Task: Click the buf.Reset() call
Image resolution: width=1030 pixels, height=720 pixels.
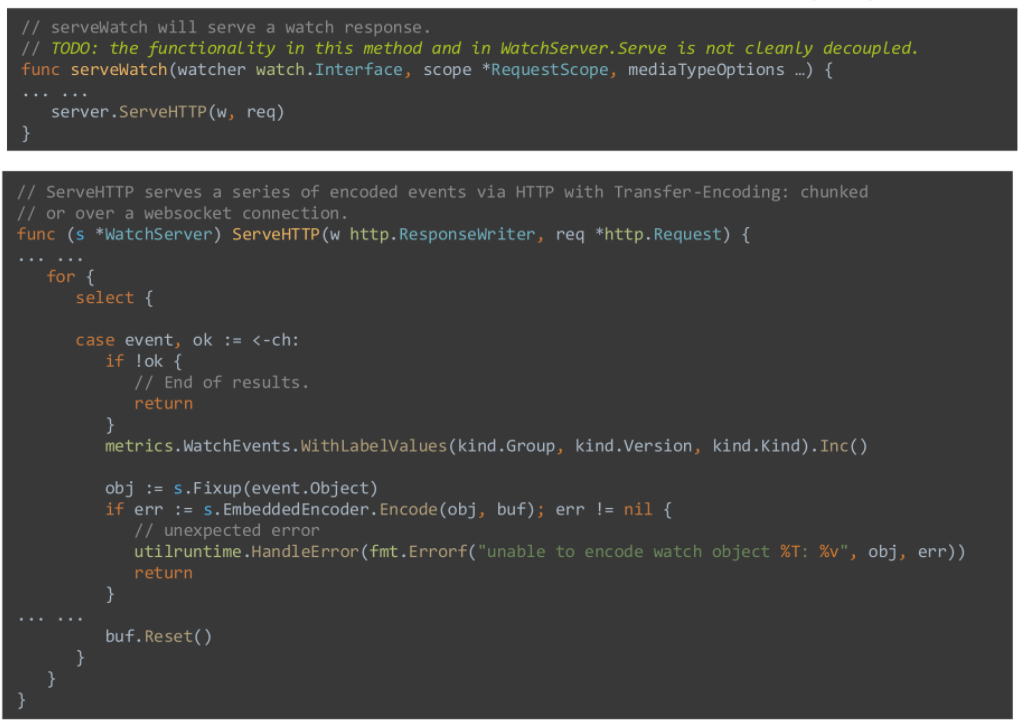Action: click(159, 636)
